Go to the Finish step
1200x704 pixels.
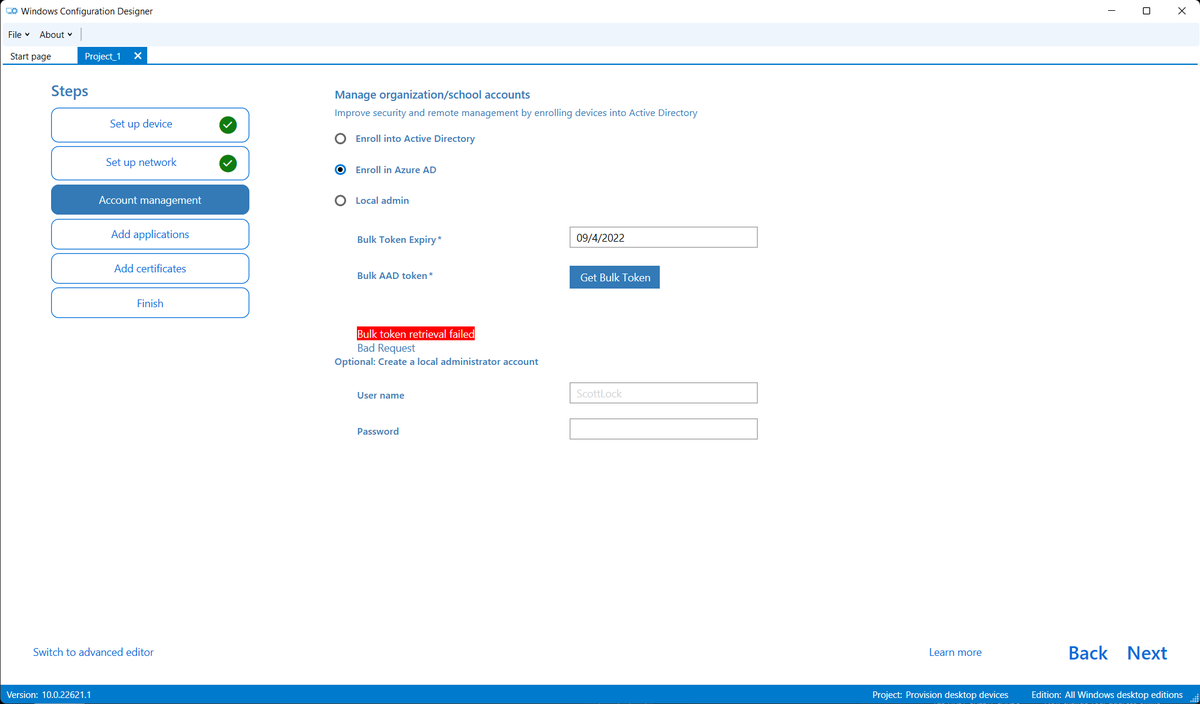(x=150, y=303)
